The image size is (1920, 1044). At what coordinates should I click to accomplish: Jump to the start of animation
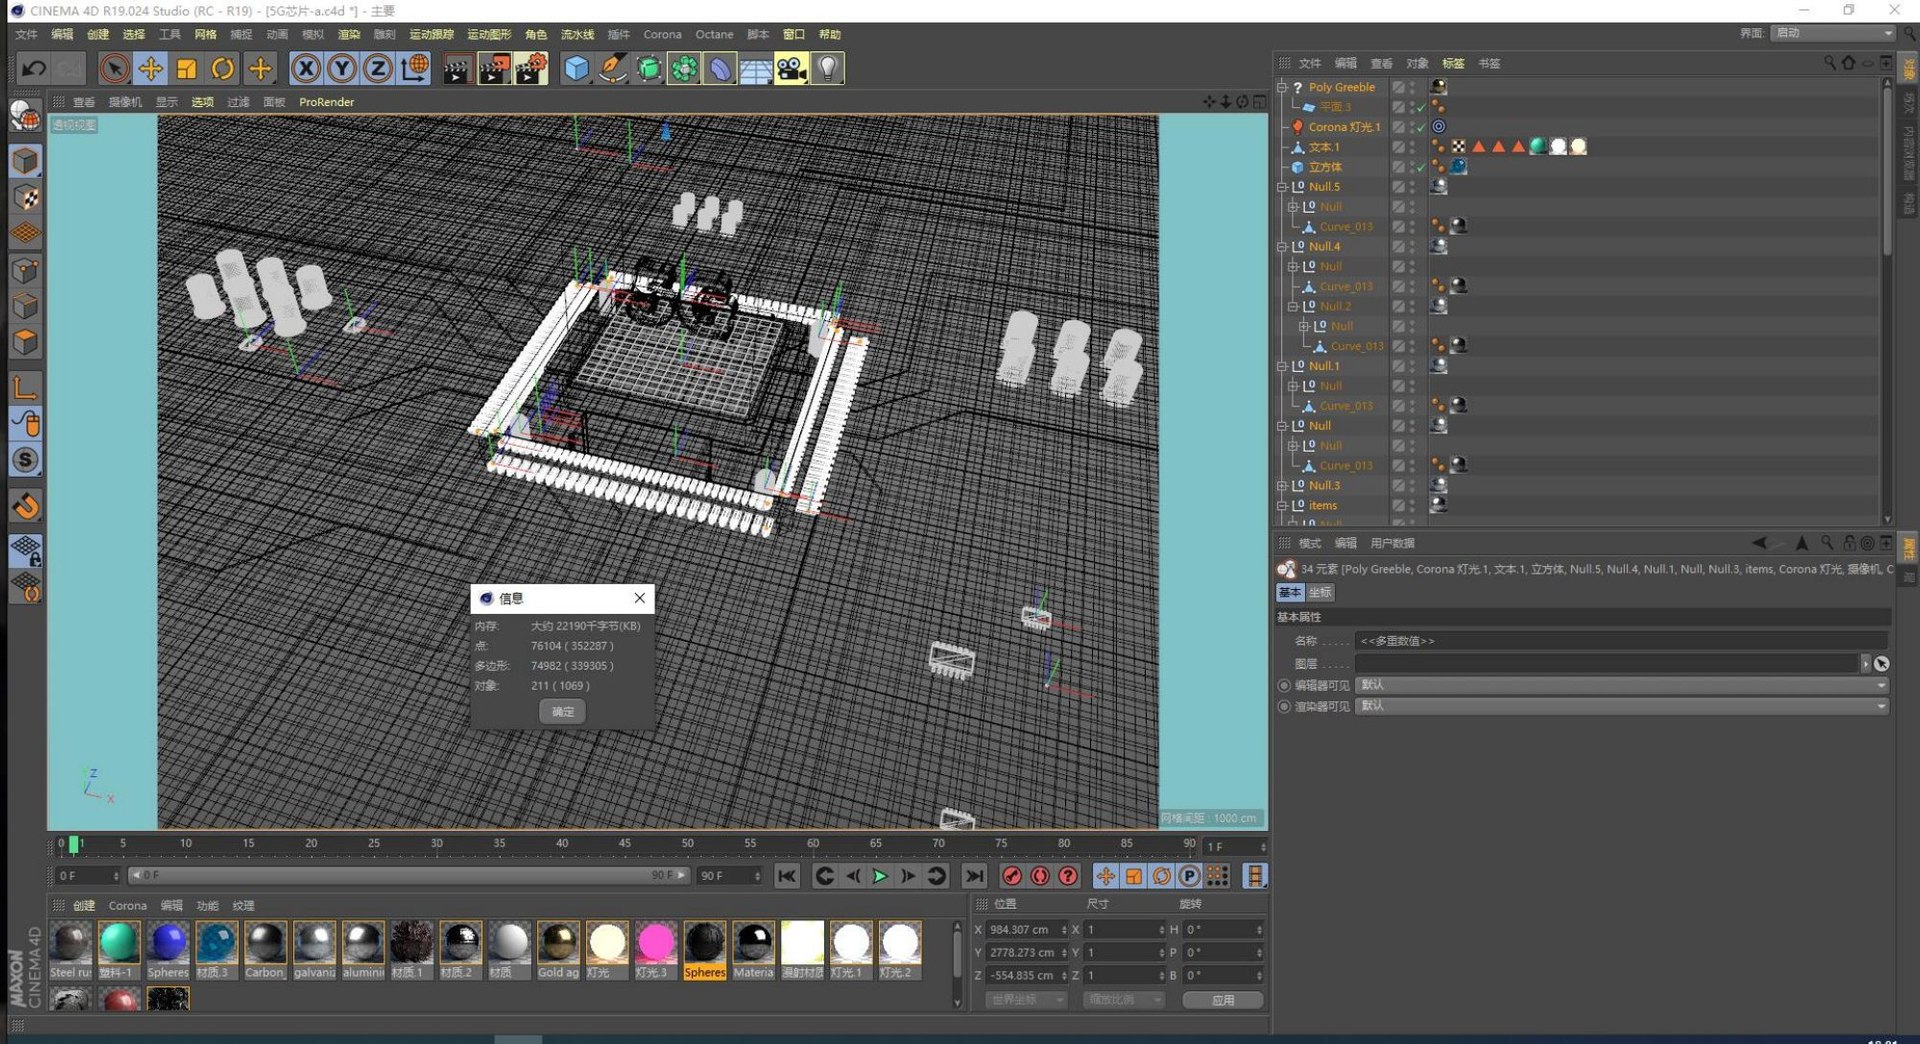tap(787, 876)
